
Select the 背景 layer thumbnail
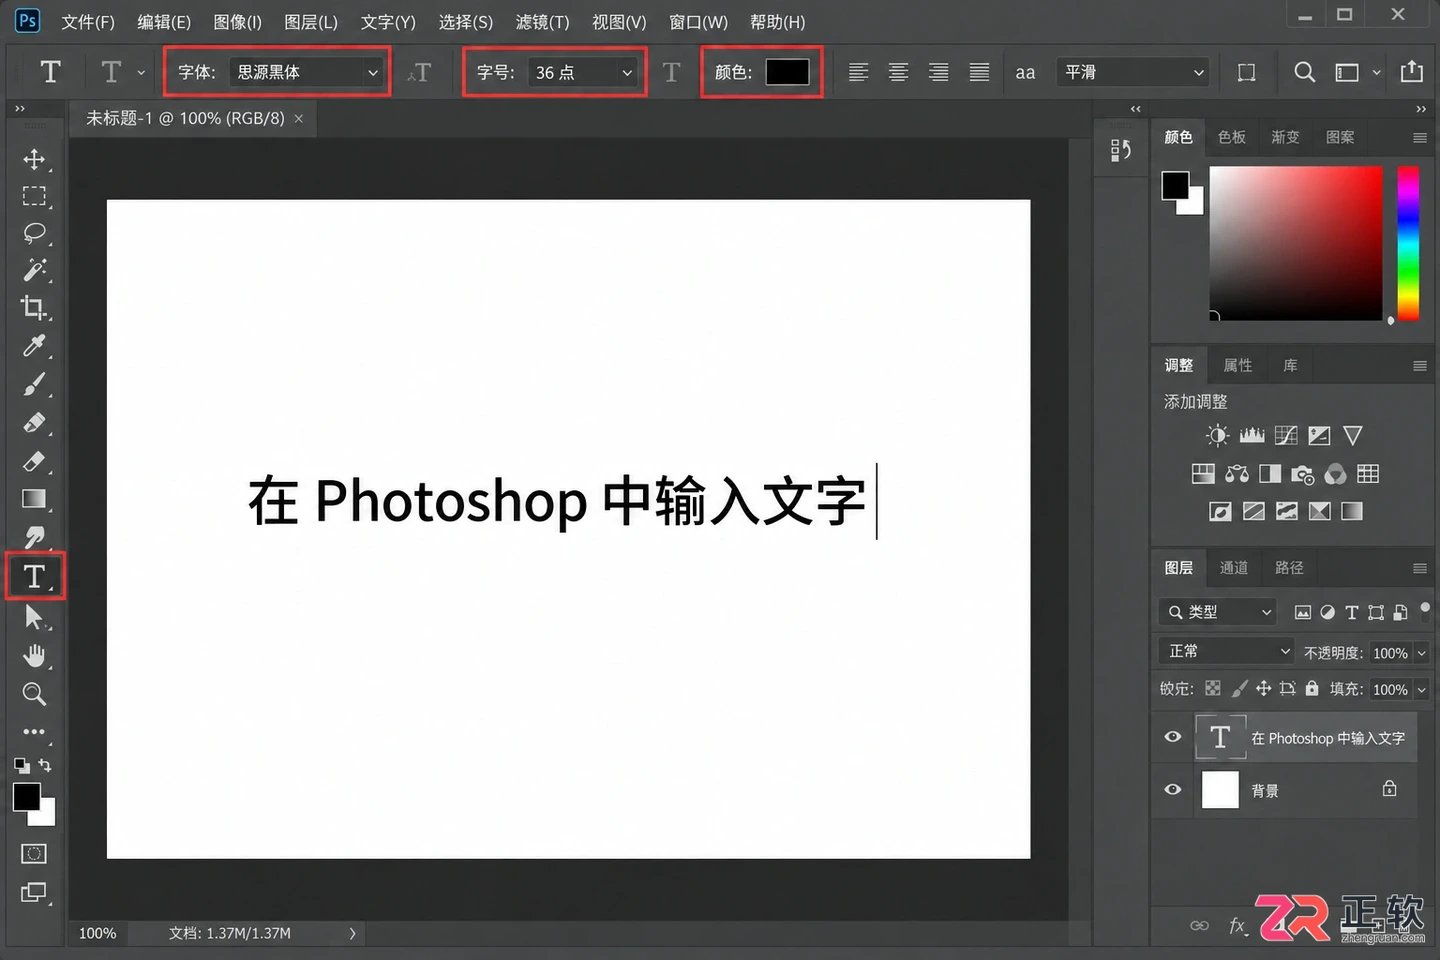(x=1220, y=790)
